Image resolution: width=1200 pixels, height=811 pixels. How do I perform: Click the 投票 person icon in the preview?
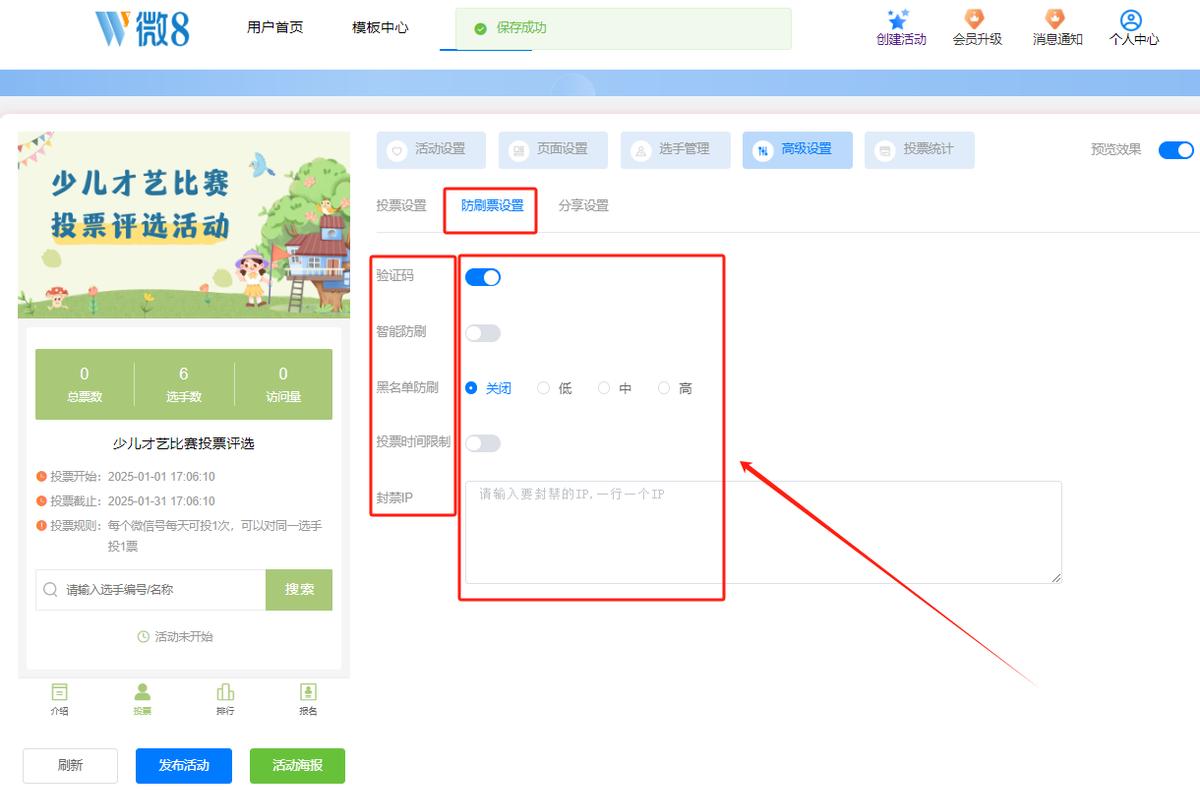[142, 692]
